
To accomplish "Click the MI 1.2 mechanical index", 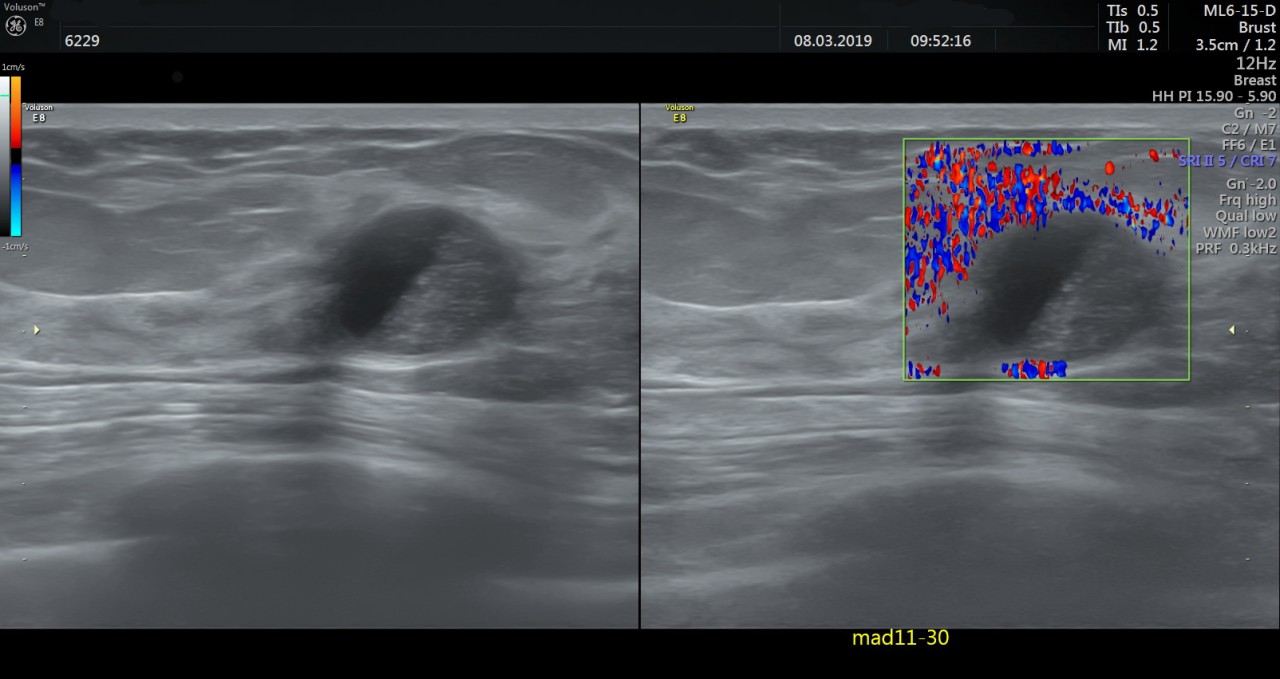I will (x=1133, y=45).
